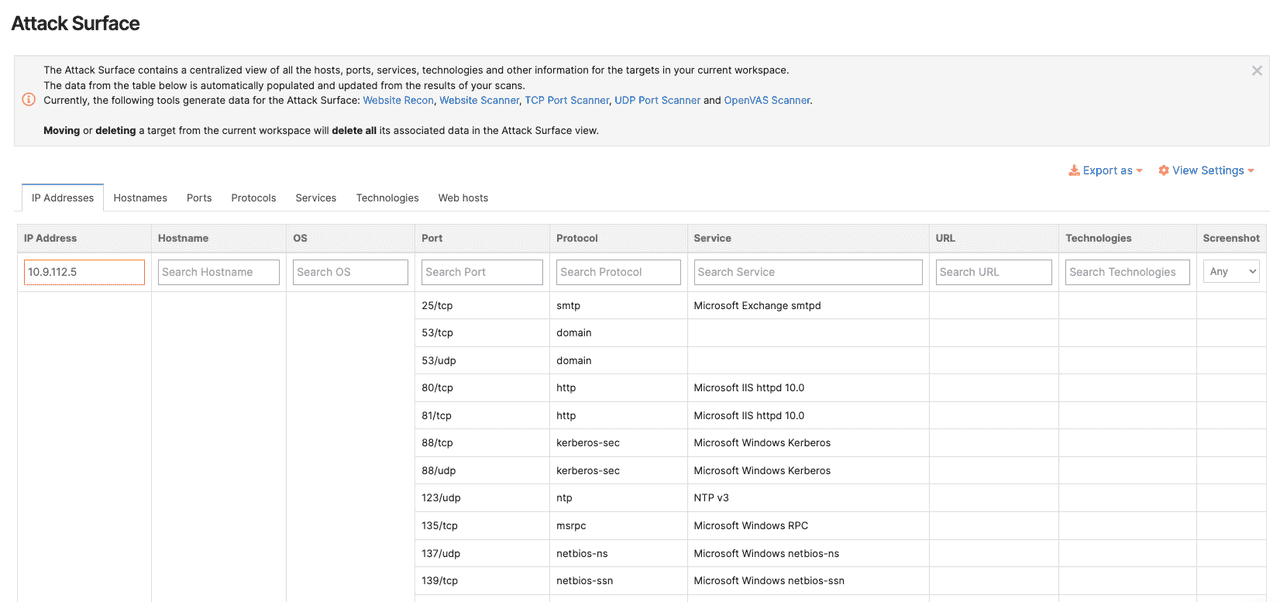Click the orange info icon in the banner
The height and width of the screenshot is (602, 1280).
pos(29,100)
